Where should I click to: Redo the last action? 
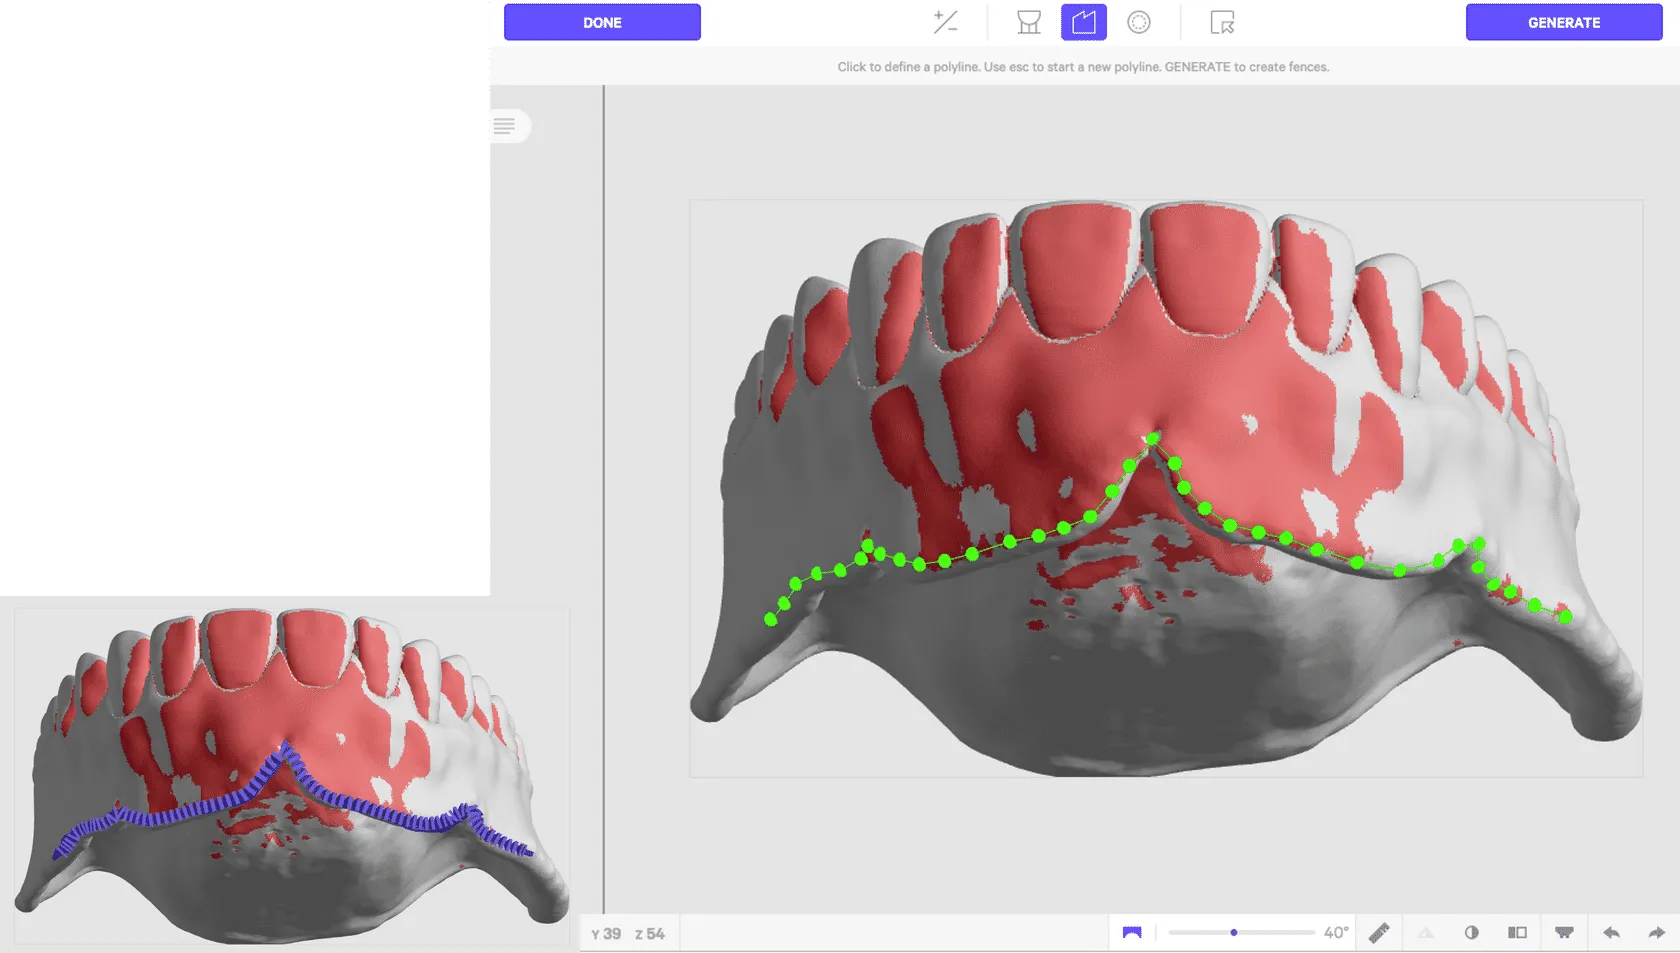1657,932
